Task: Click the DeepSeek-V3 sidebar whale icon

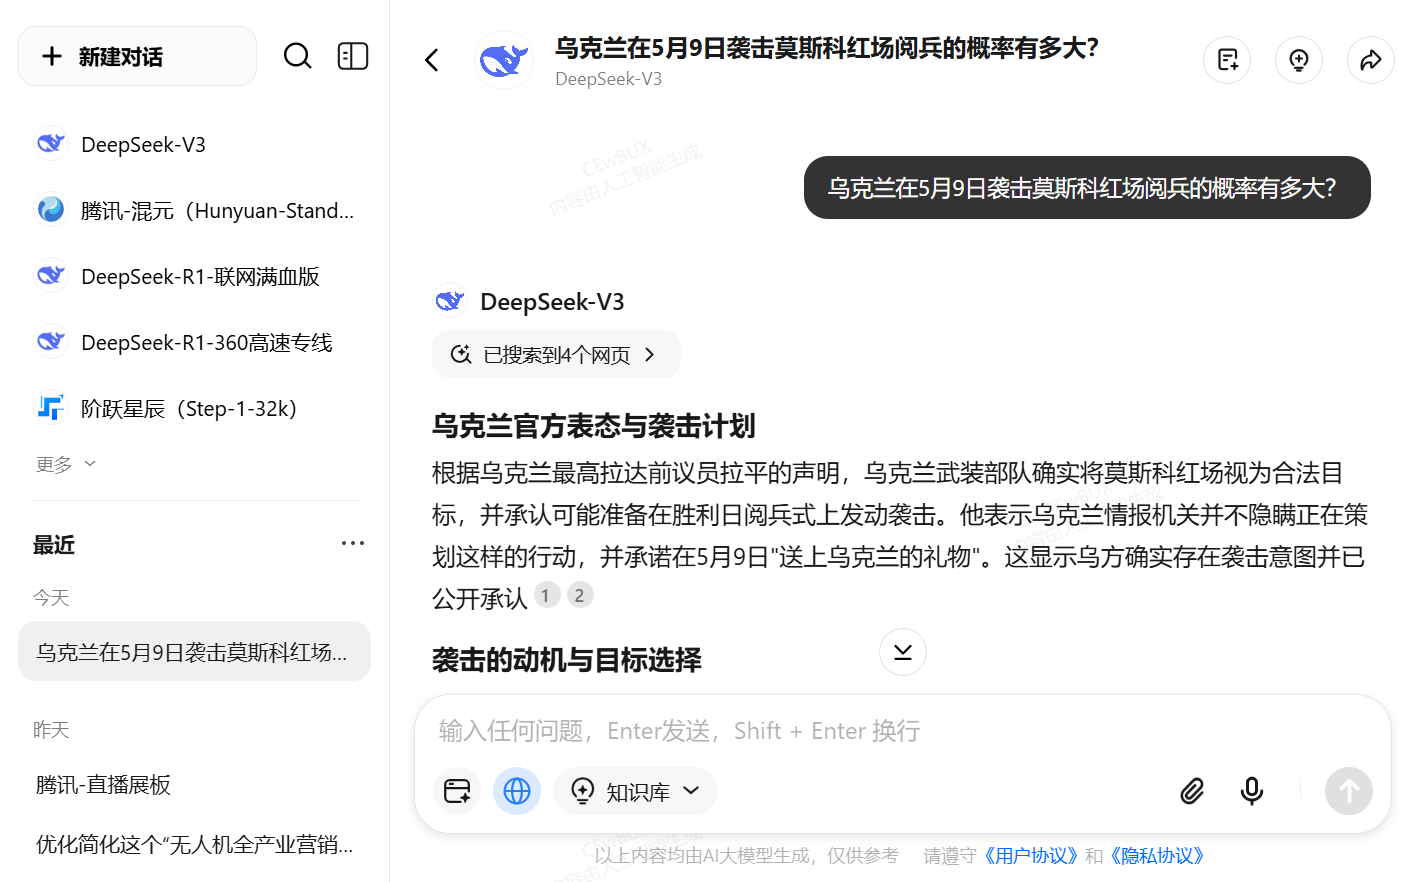Action: point(51,144)
